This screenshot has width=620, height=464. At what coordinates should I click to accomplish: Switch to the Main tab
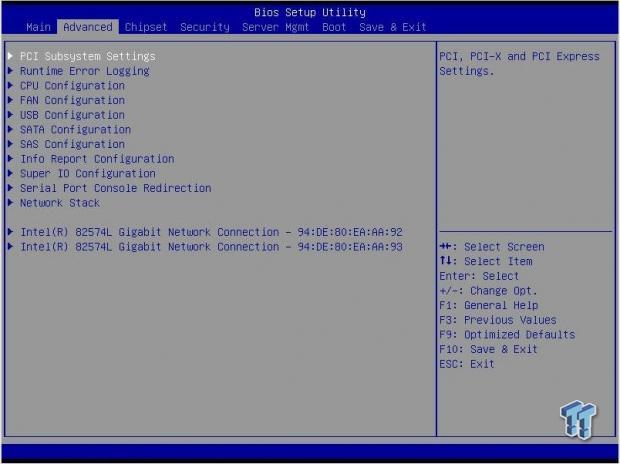38,27
